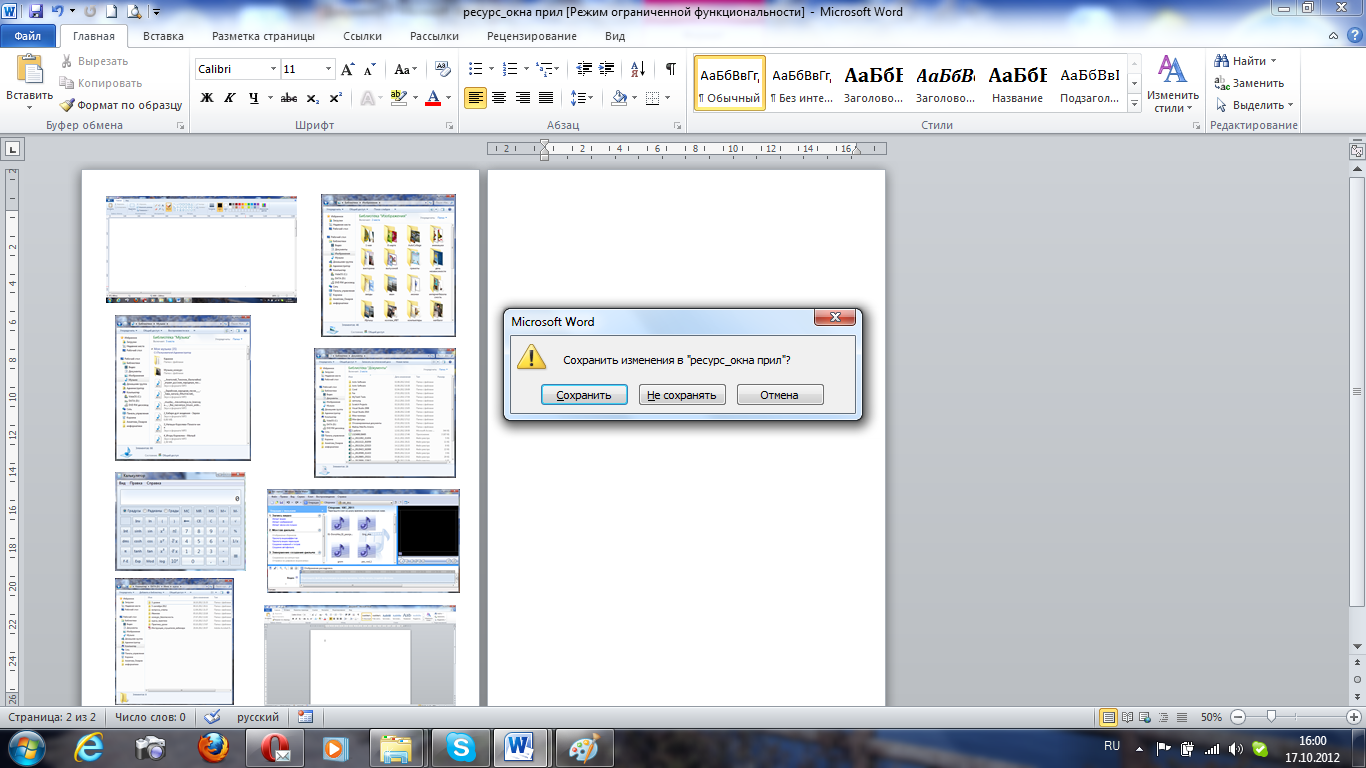1366x768 pixels.
Task: Click Отмена to cancel the dialog
Action: click(780, 395)
